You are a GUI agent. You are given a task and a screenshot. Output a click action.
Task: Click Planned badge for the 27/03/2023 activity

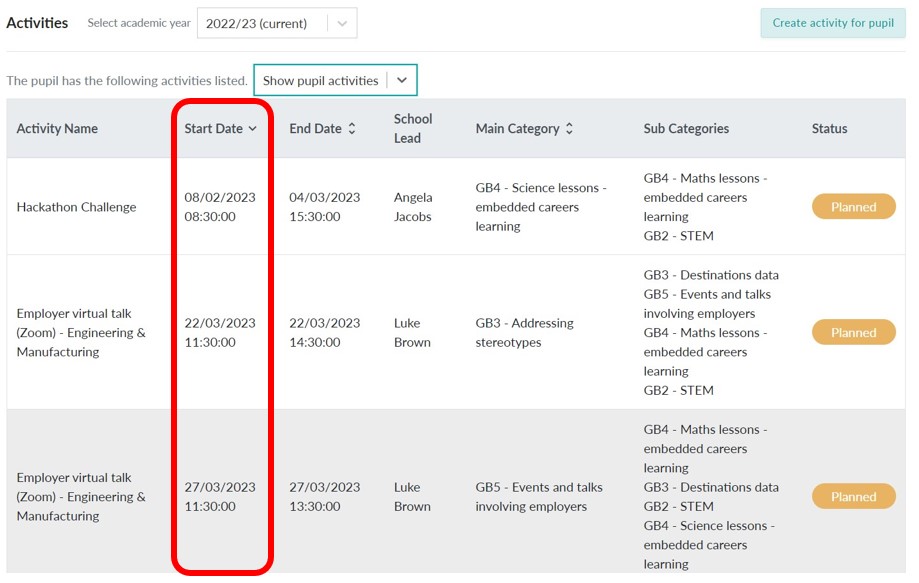coord(853,497)
